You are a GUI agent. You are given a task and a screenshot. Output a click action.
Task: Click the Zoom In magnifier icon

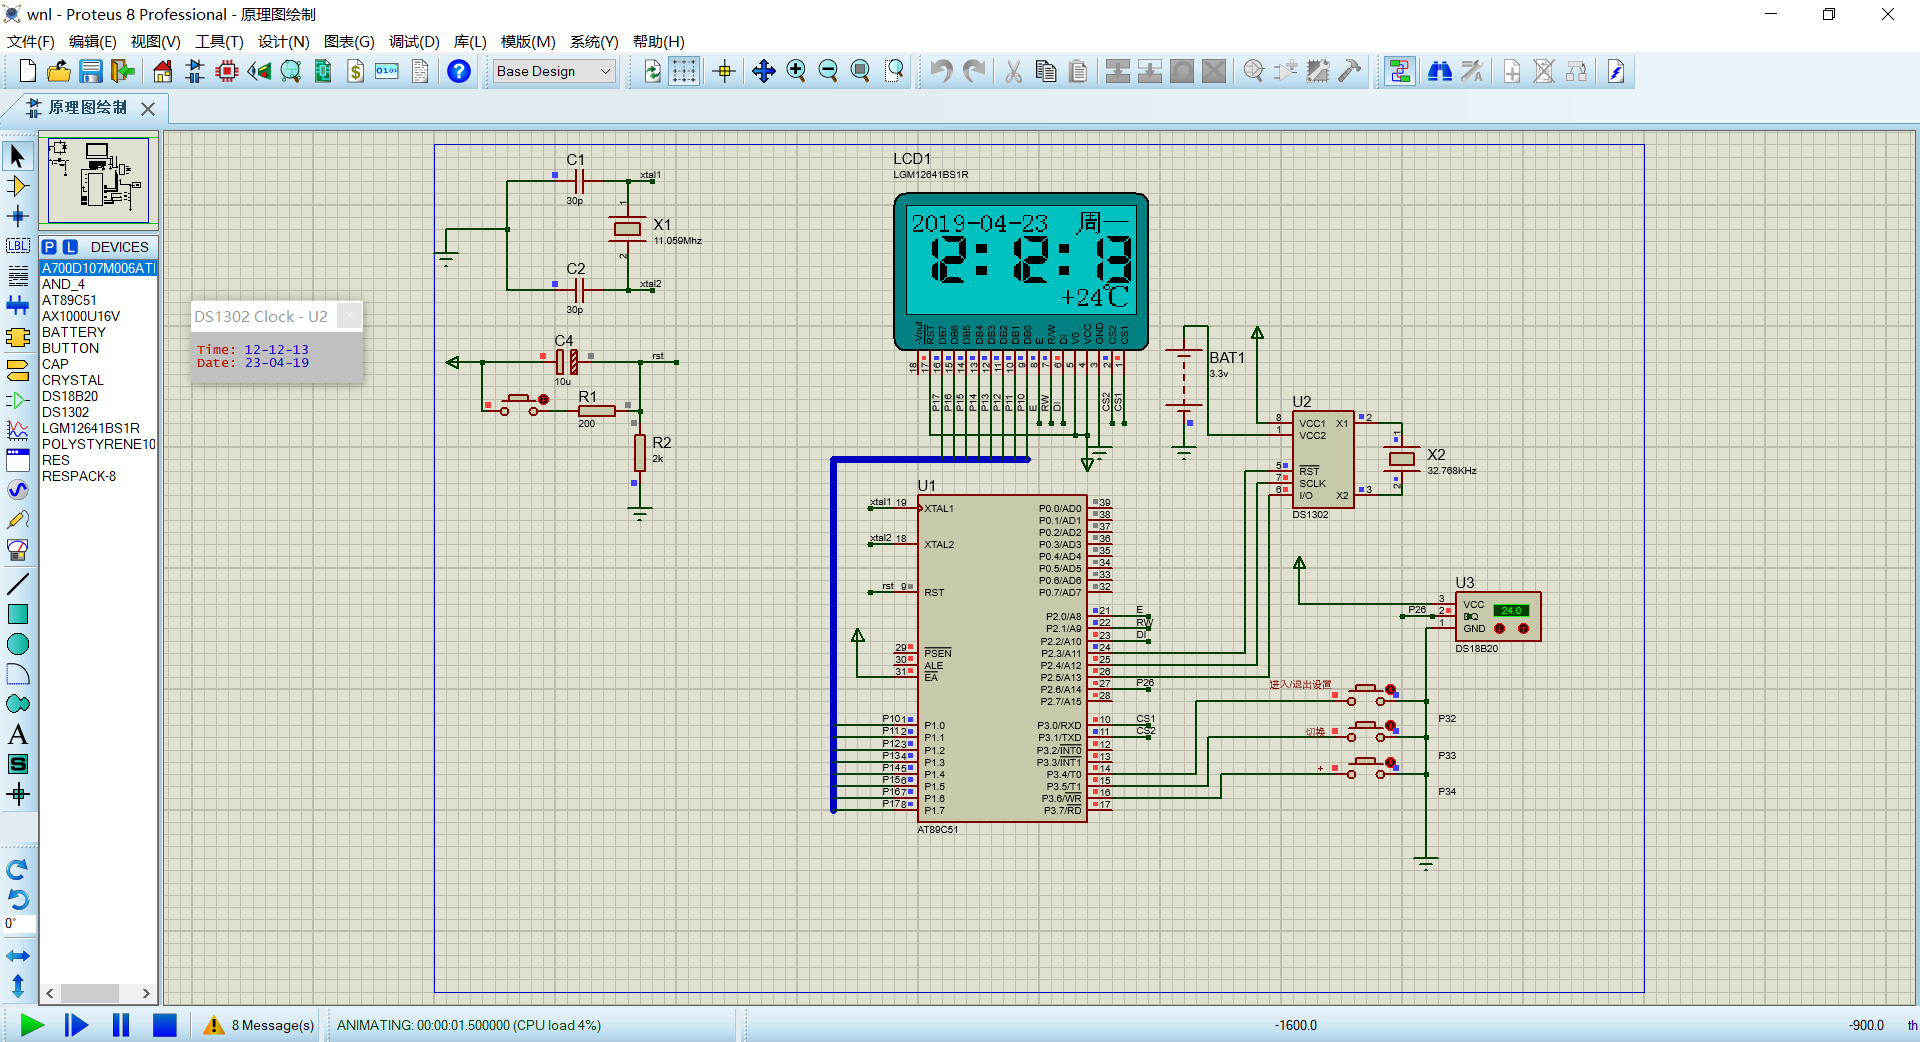coord(796,71)
